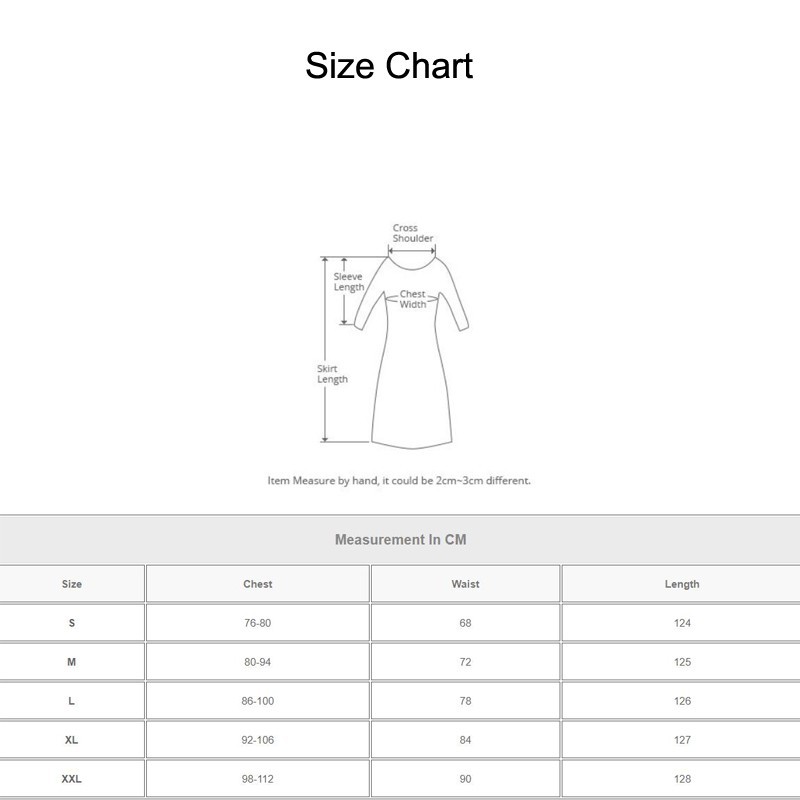Screen dimensions: 800x800
Task: Click length value 128
Action: (x=682, y=779)
